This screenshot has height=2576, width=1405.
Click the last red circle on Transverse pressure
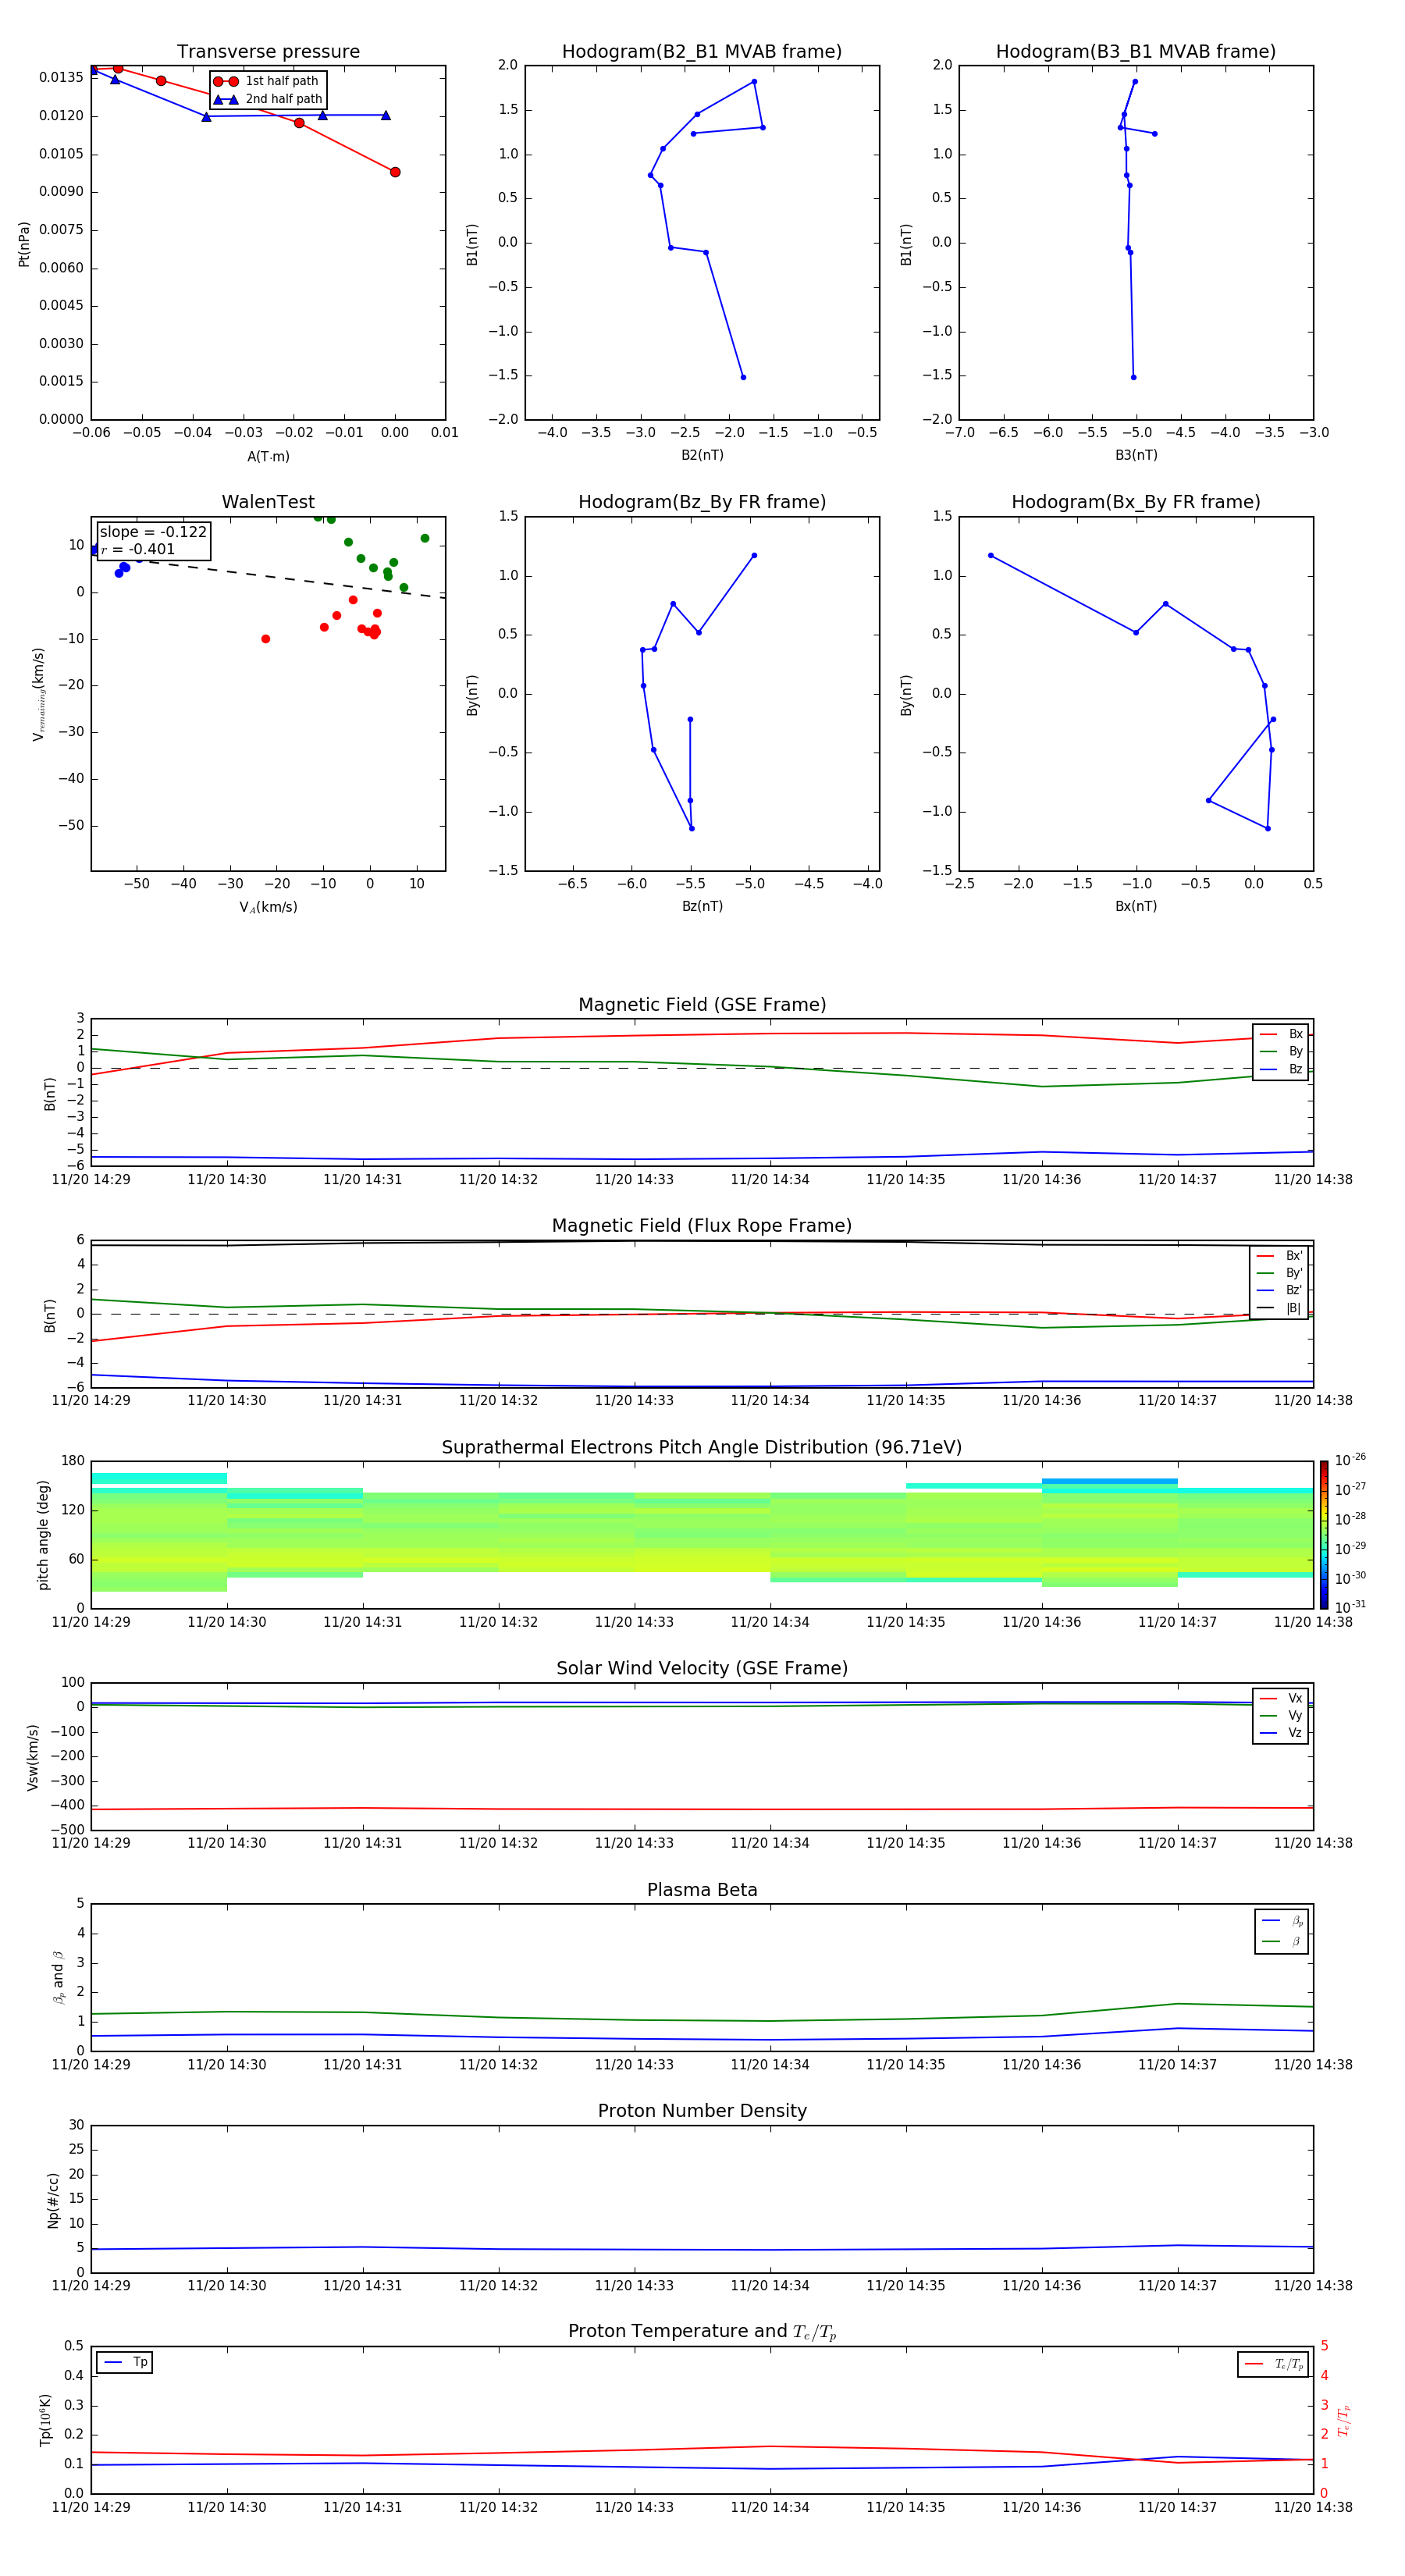(x=395, y=172)
